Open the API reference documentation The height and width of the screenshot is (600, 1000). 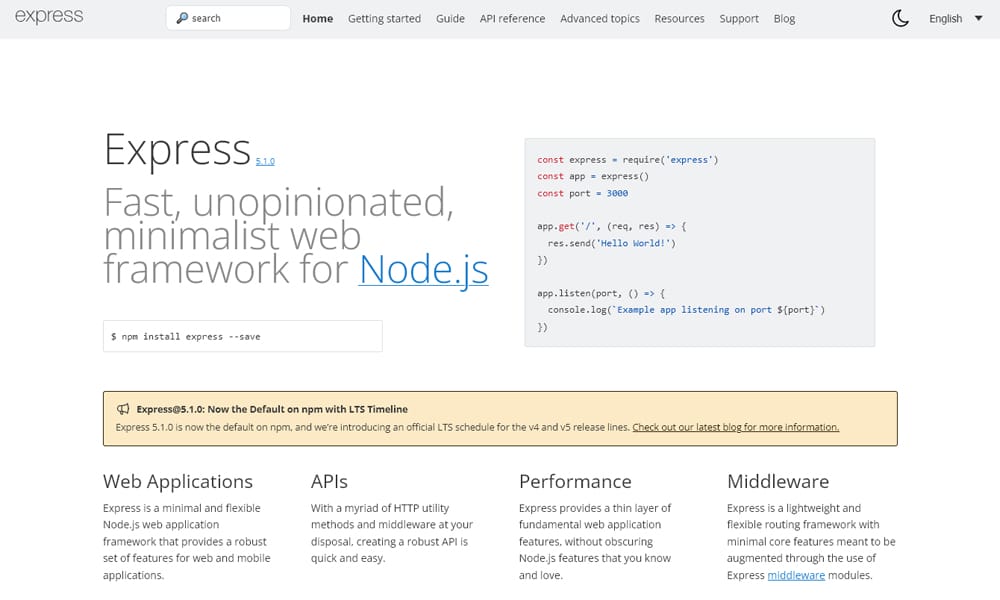[512, 18]
